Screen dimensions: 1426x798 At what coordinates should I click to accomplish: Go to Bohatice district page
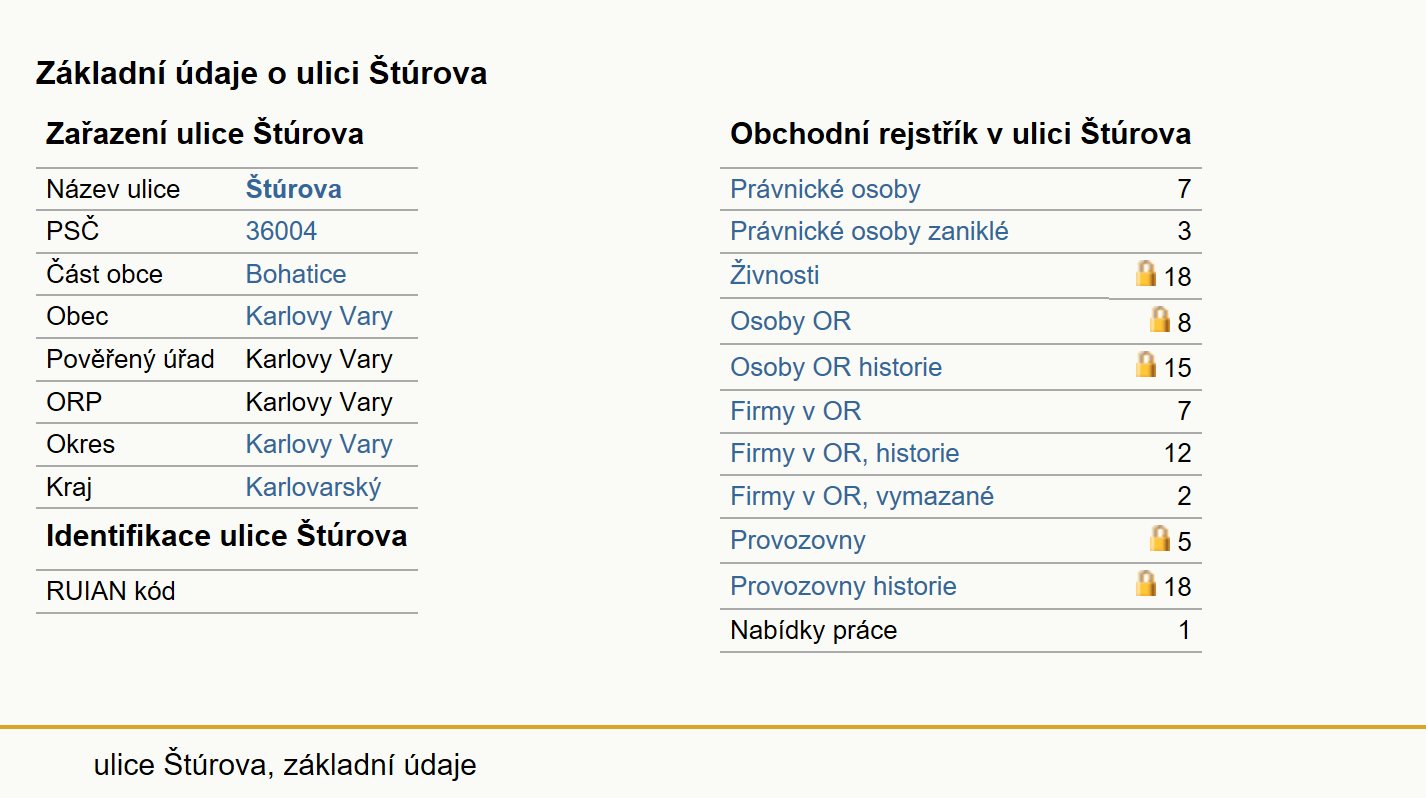tap(296, 274)
